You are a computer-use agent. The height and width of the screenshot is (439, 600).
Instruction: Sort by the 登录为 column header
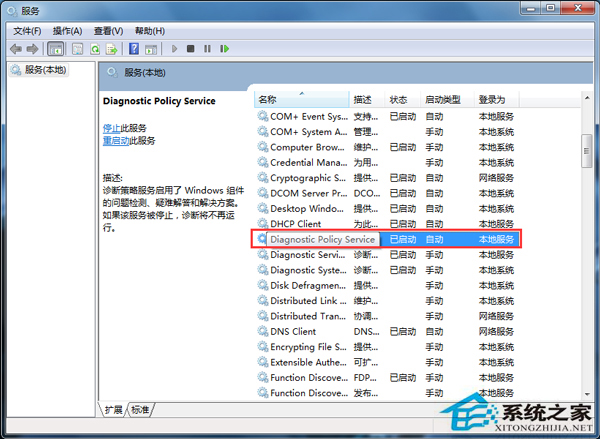(496, 100)
